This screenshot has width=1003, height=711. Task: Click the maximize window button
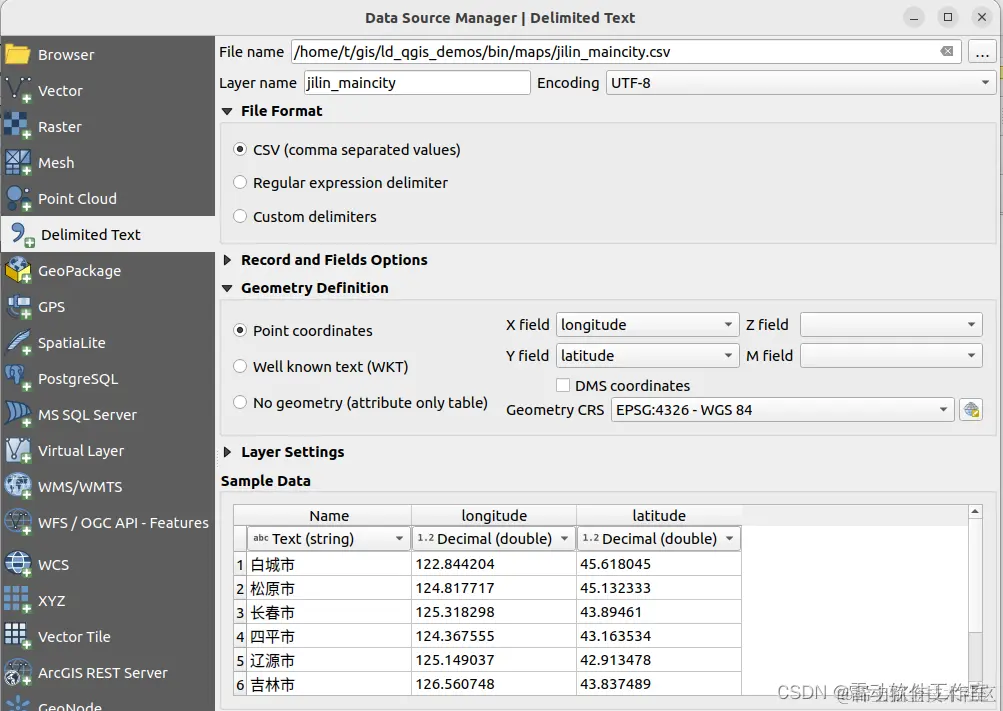pos(948,17)
